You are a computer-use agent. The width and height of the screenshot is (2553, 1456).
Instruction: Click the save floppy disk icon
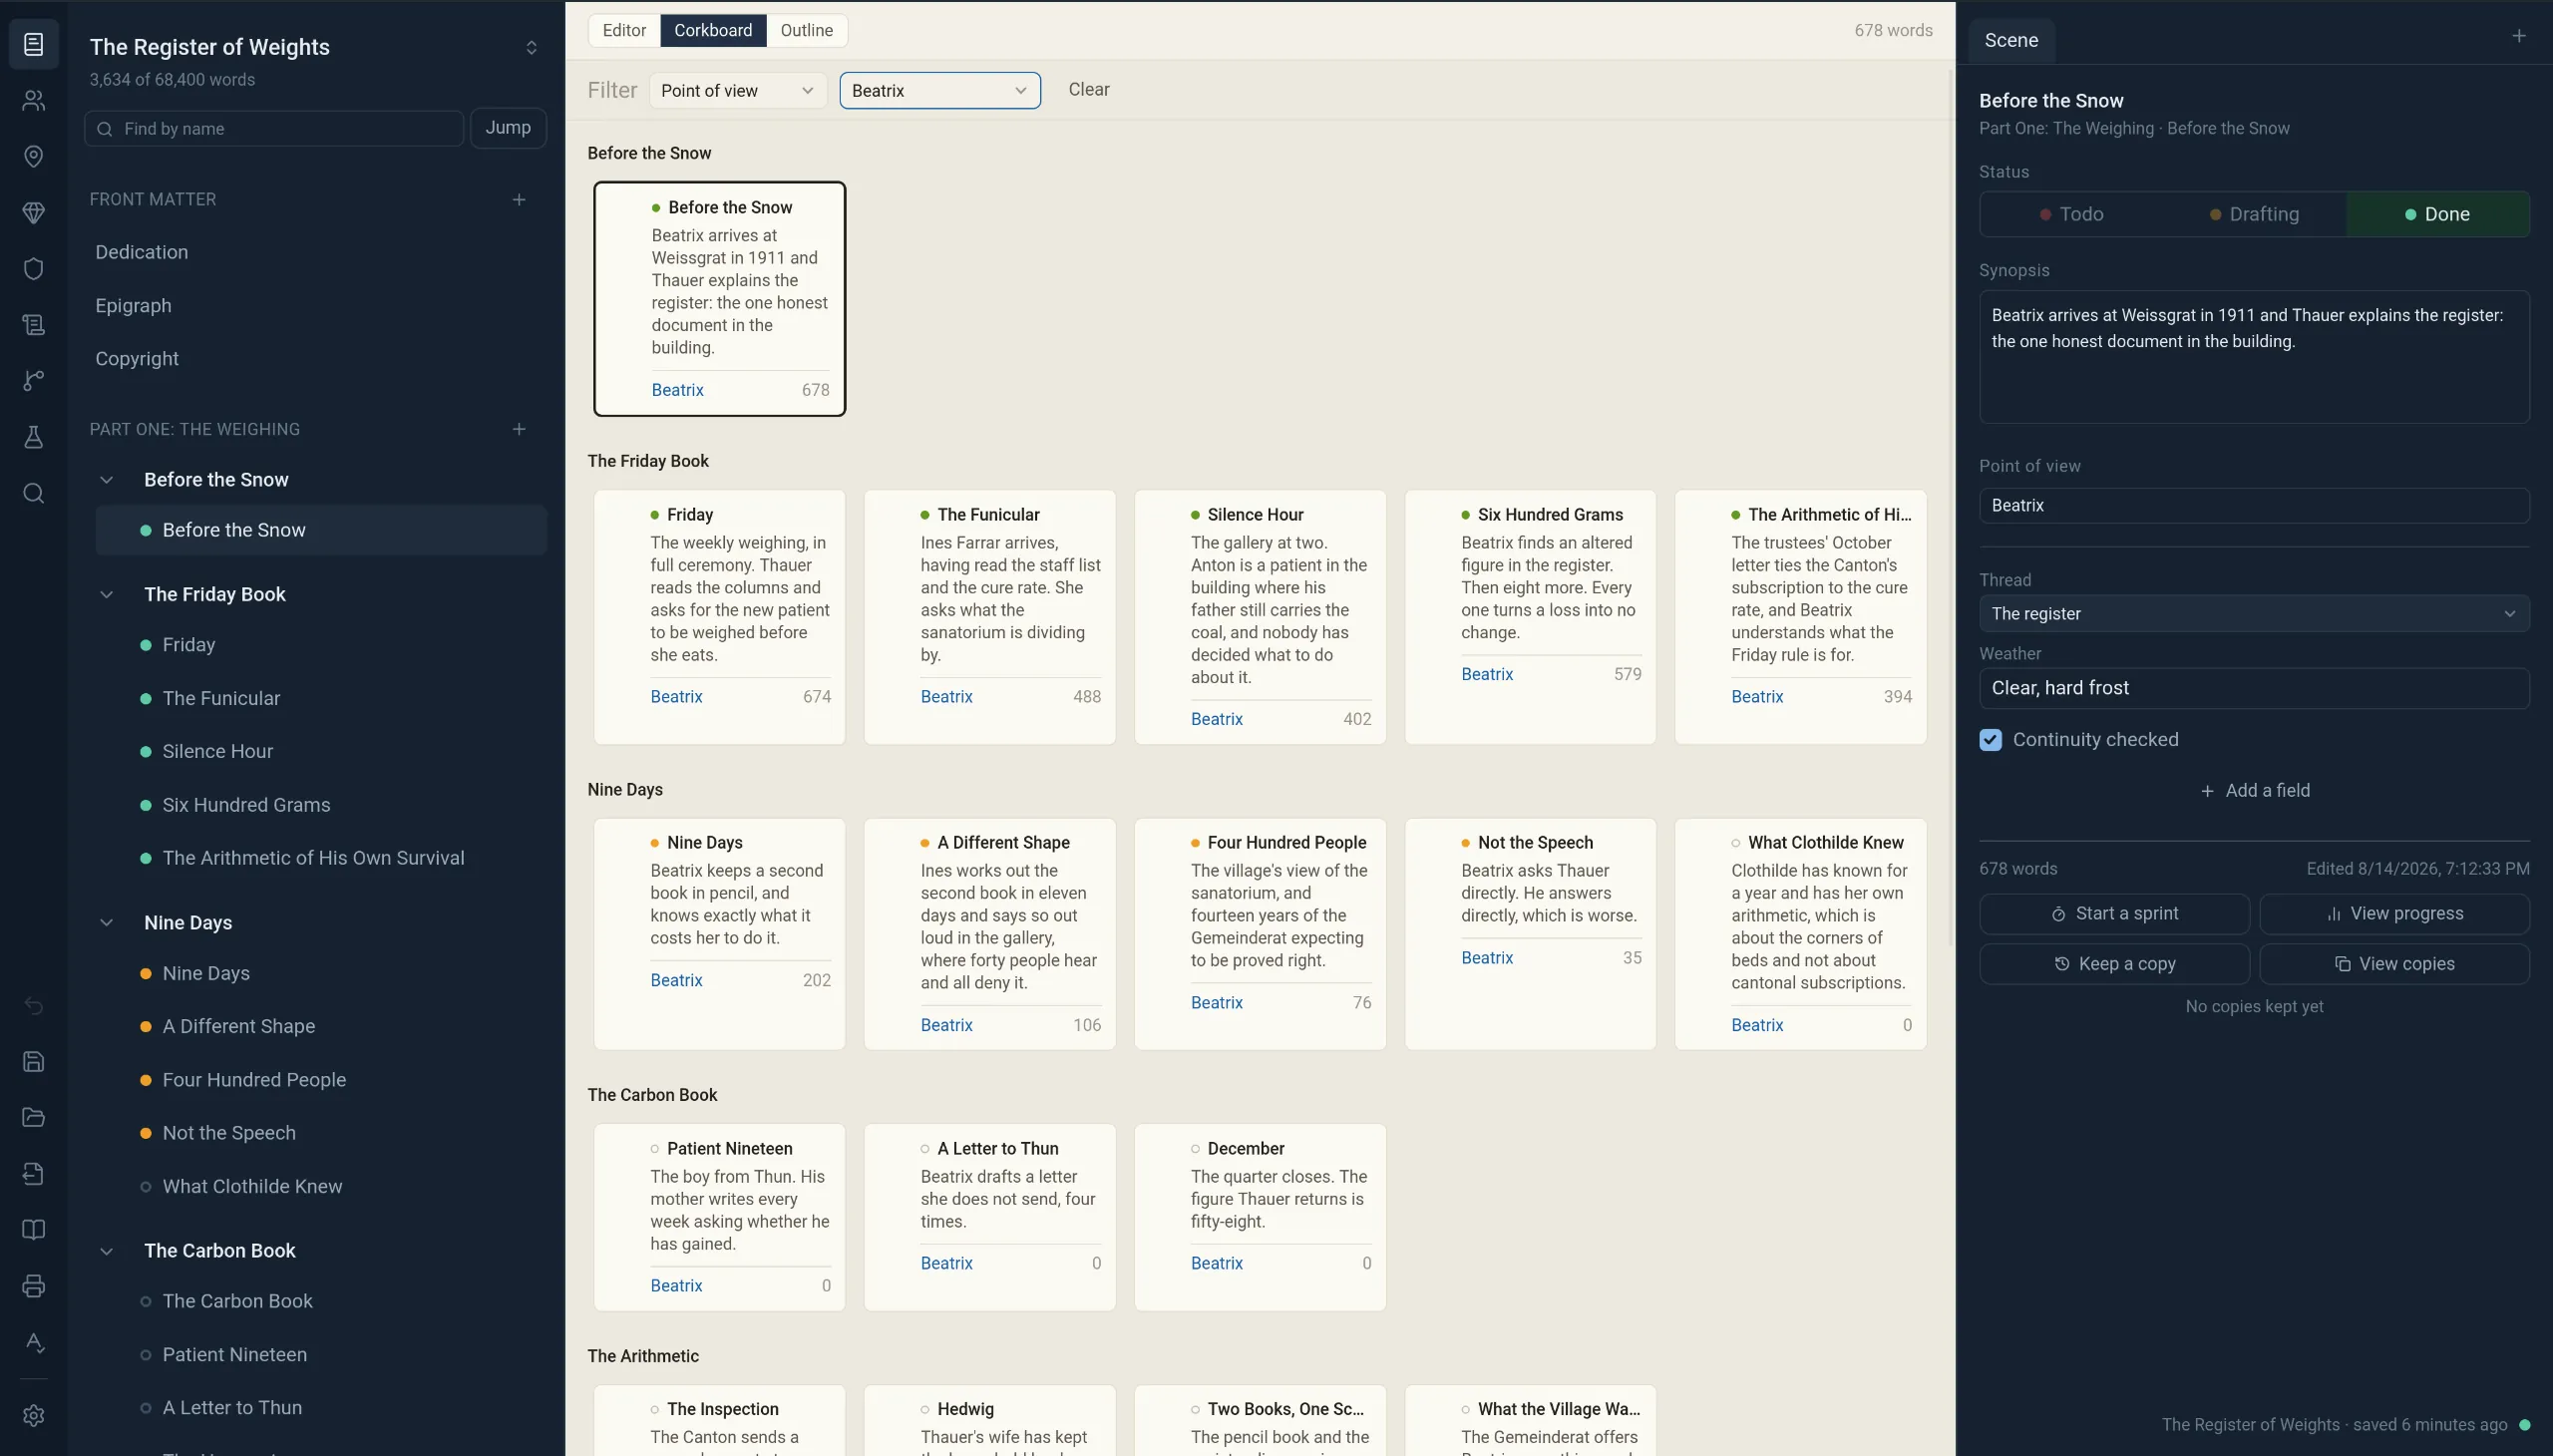[33, 1061]
